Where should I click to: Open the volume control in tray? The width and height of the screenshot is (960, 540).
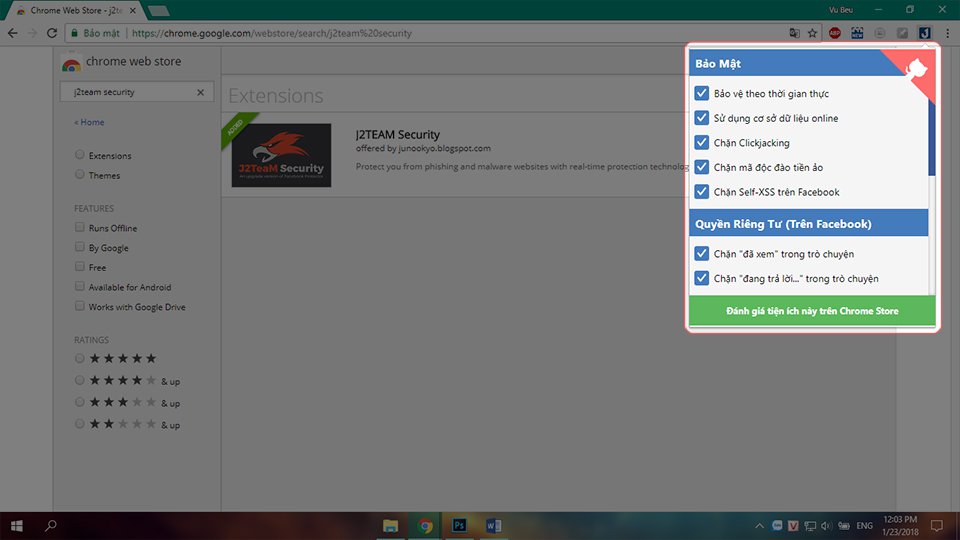(827, 525)
